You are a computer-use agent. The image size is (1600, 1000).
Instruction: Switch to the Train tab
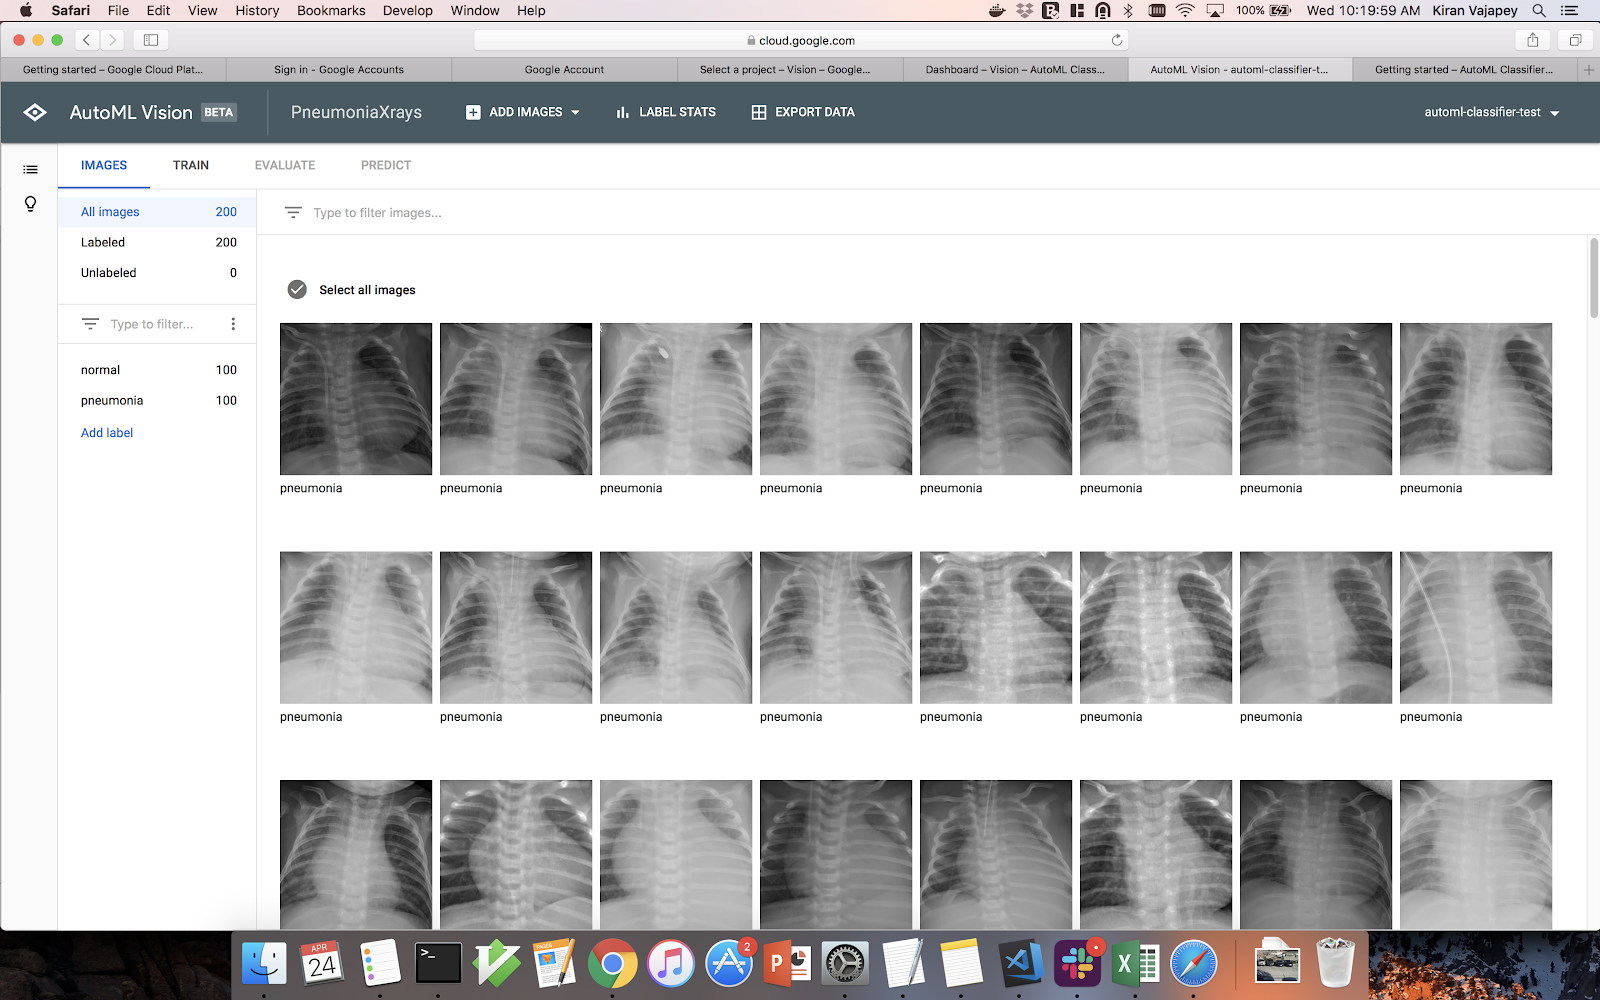pyautogui.click(x=190, y=165)
